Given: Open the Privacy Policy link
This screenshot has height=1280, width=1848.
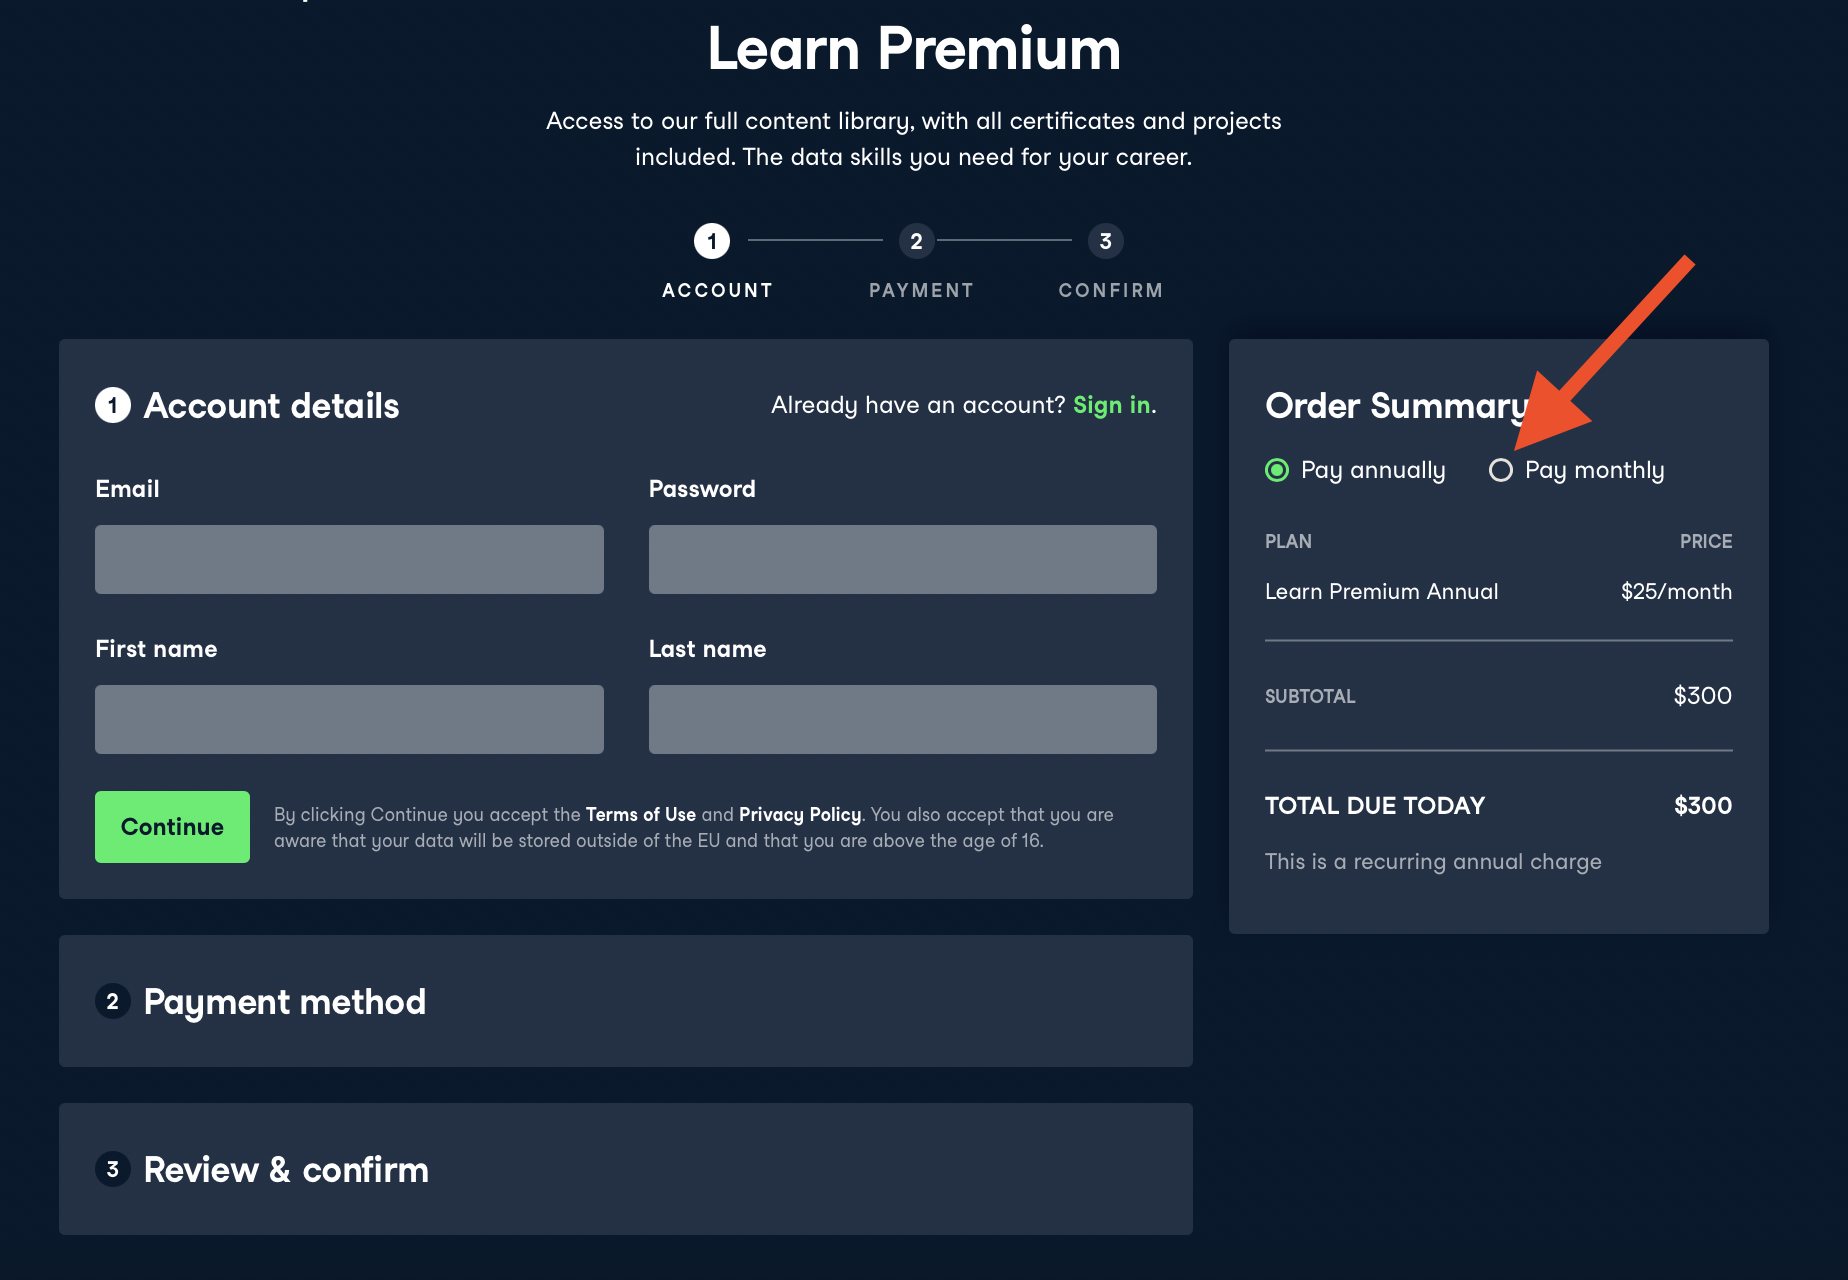Looking at the screenshot, I should (800, 814).
